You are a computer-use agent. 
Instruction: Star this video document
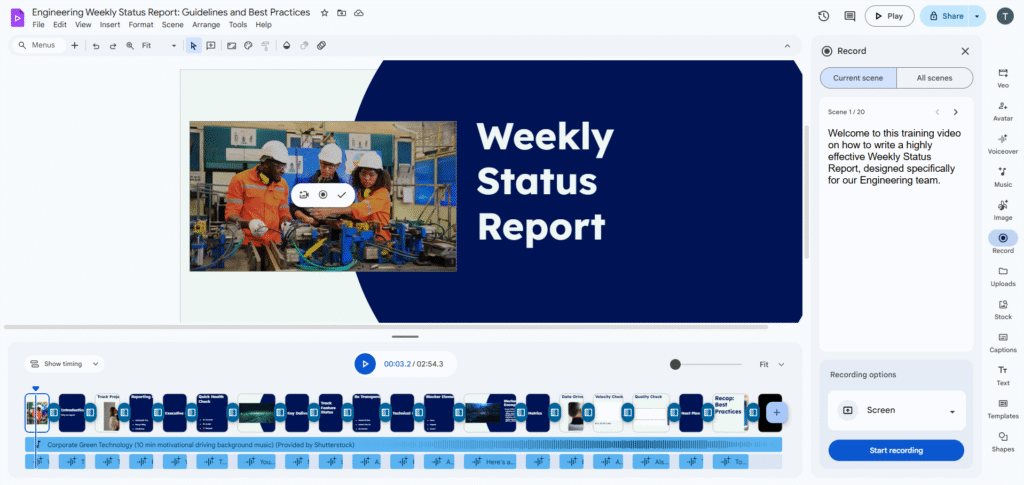coord(324,12)
